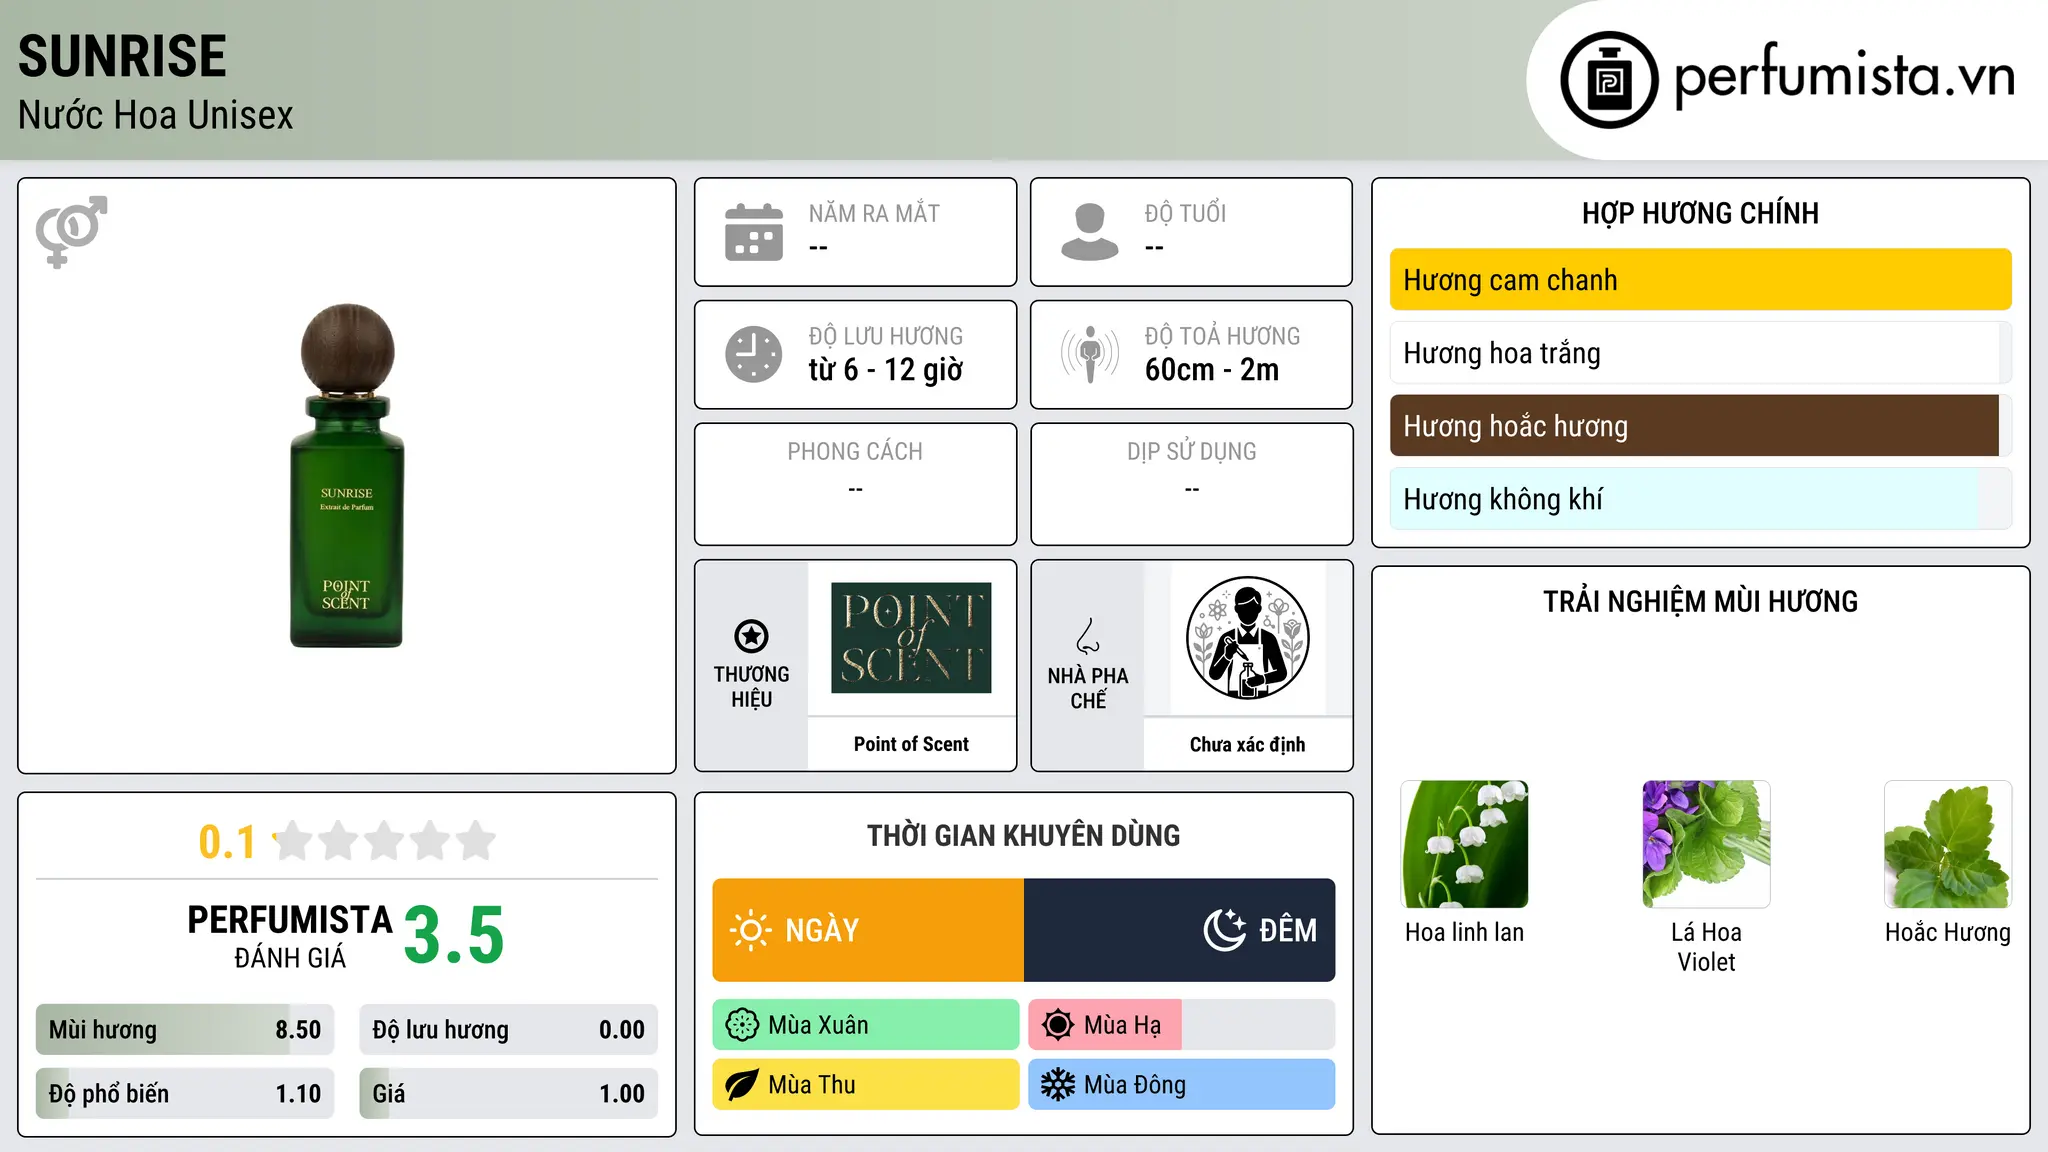
Task: Select the brown Hương hoắc hương accord bar
Action: click(1701, 426)
